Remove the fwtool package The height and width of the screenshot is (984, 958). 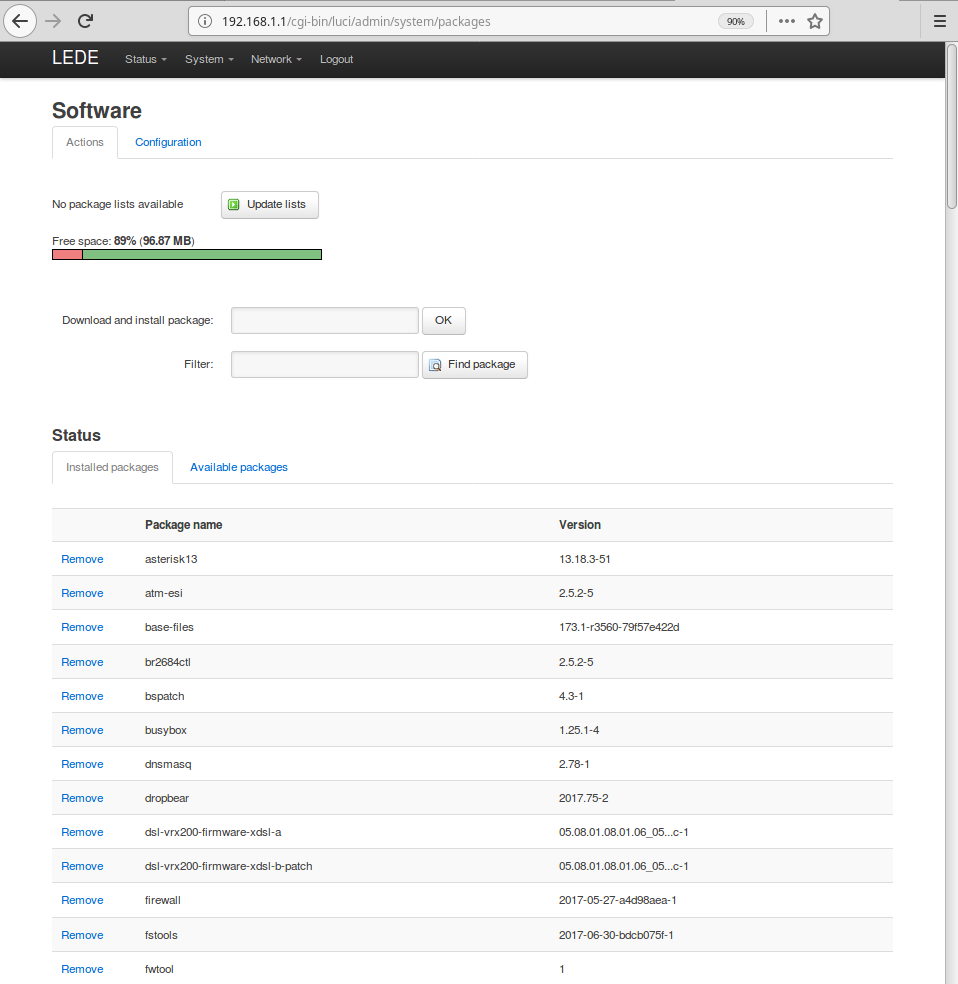(x=82, y=969)
